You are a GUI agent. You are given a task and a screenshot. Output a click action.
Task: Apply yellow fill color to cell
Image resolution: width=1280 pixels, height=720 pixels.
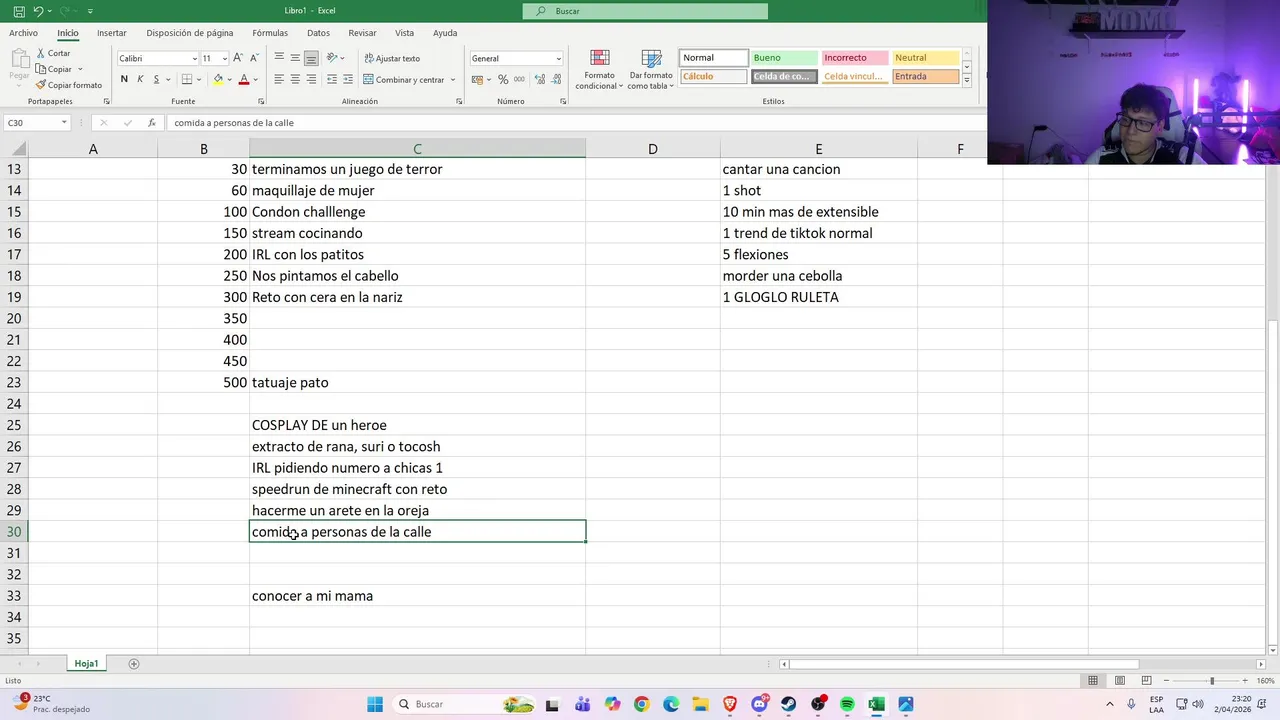tap(218, 79)
